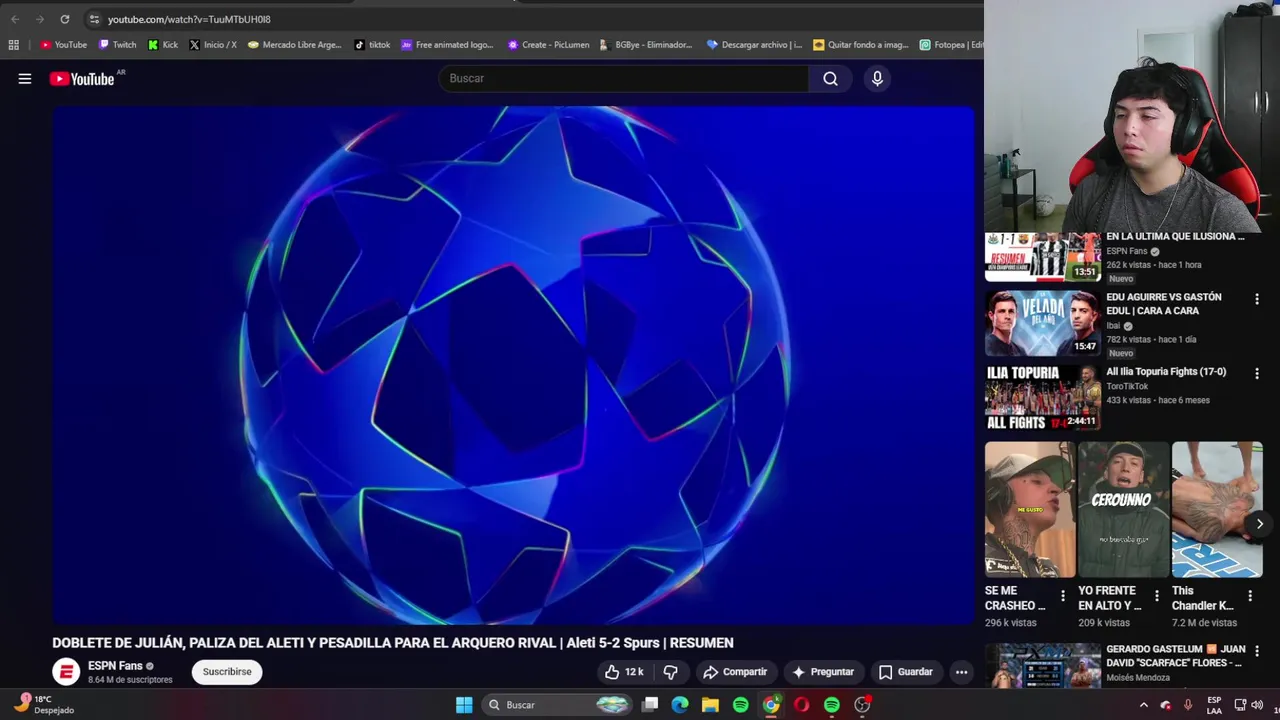Open options menu for All Ilia Topuria Fights
The width and height of the screenshot is (1280, 720).
[1257, 374]
